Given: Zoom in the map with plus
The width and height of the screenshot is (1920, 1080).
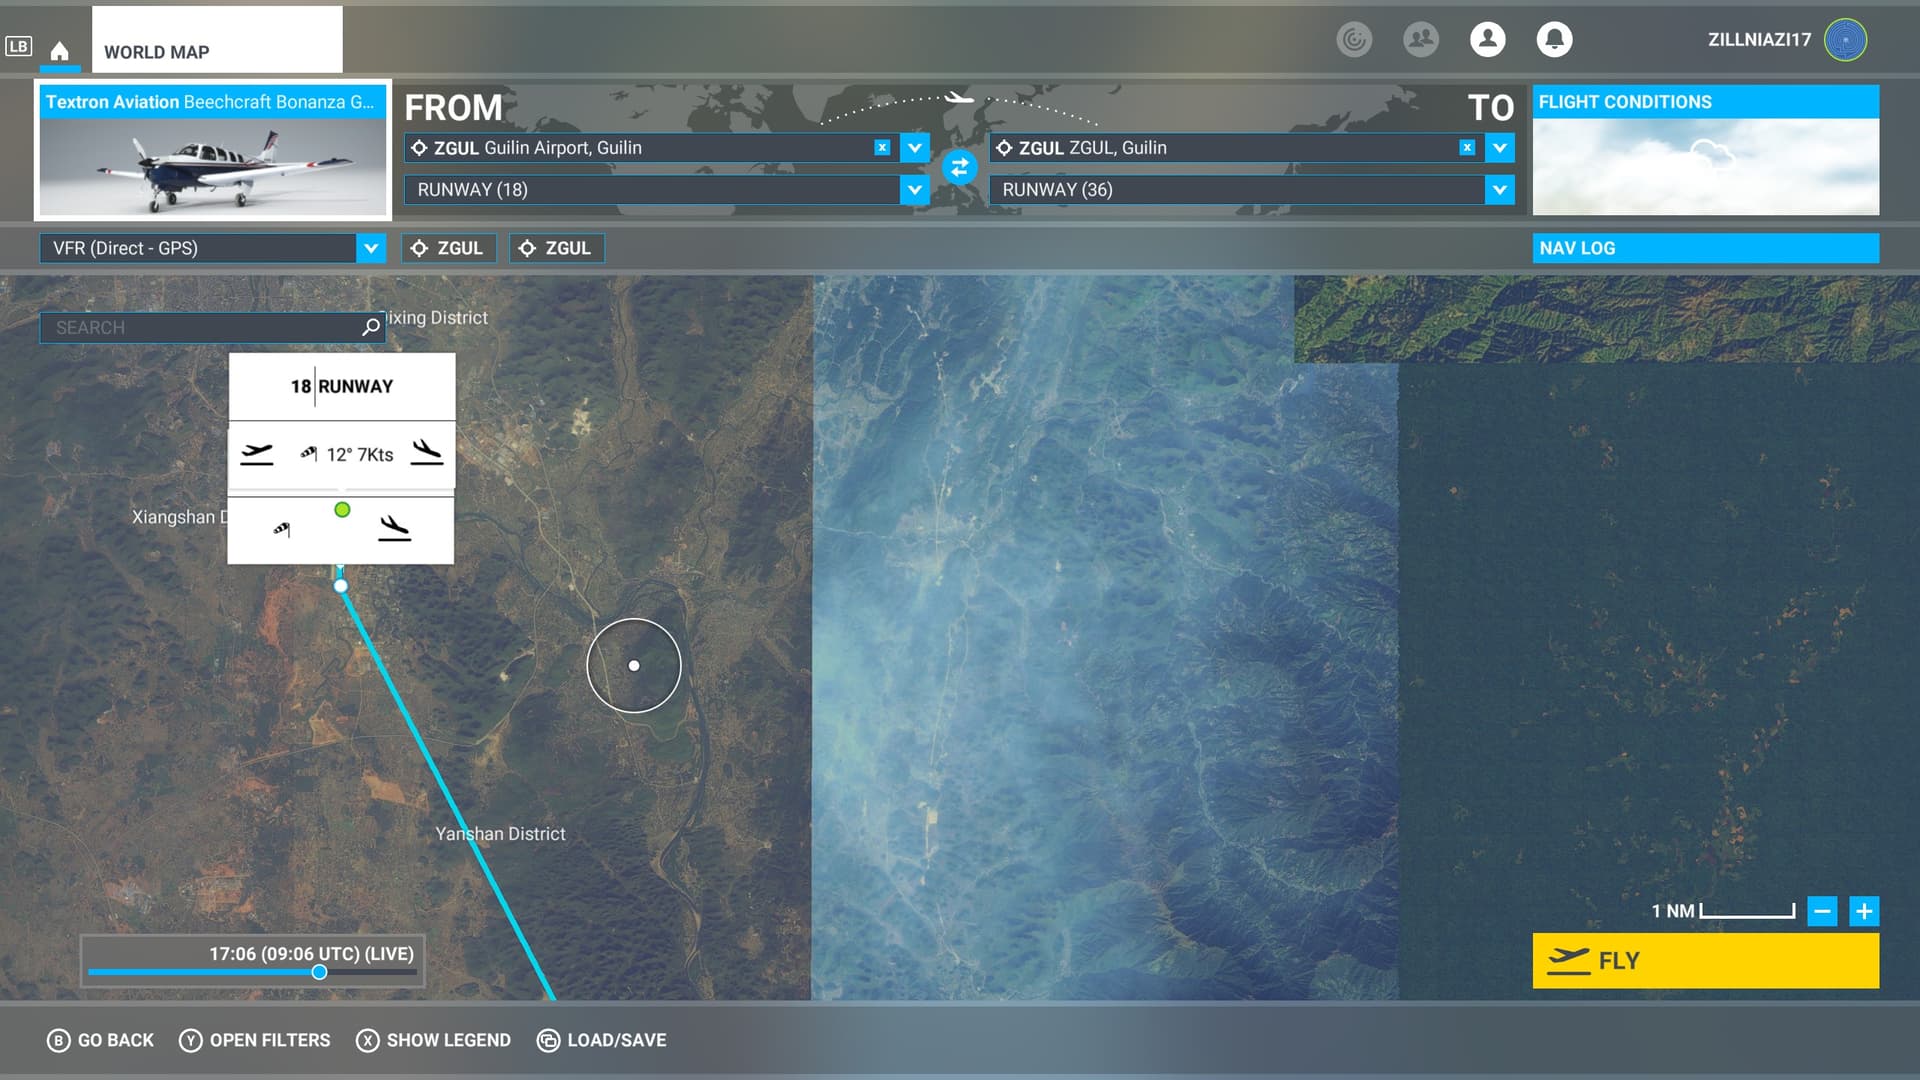Looking at the screenshot, I should click(x=1863, y=911).
